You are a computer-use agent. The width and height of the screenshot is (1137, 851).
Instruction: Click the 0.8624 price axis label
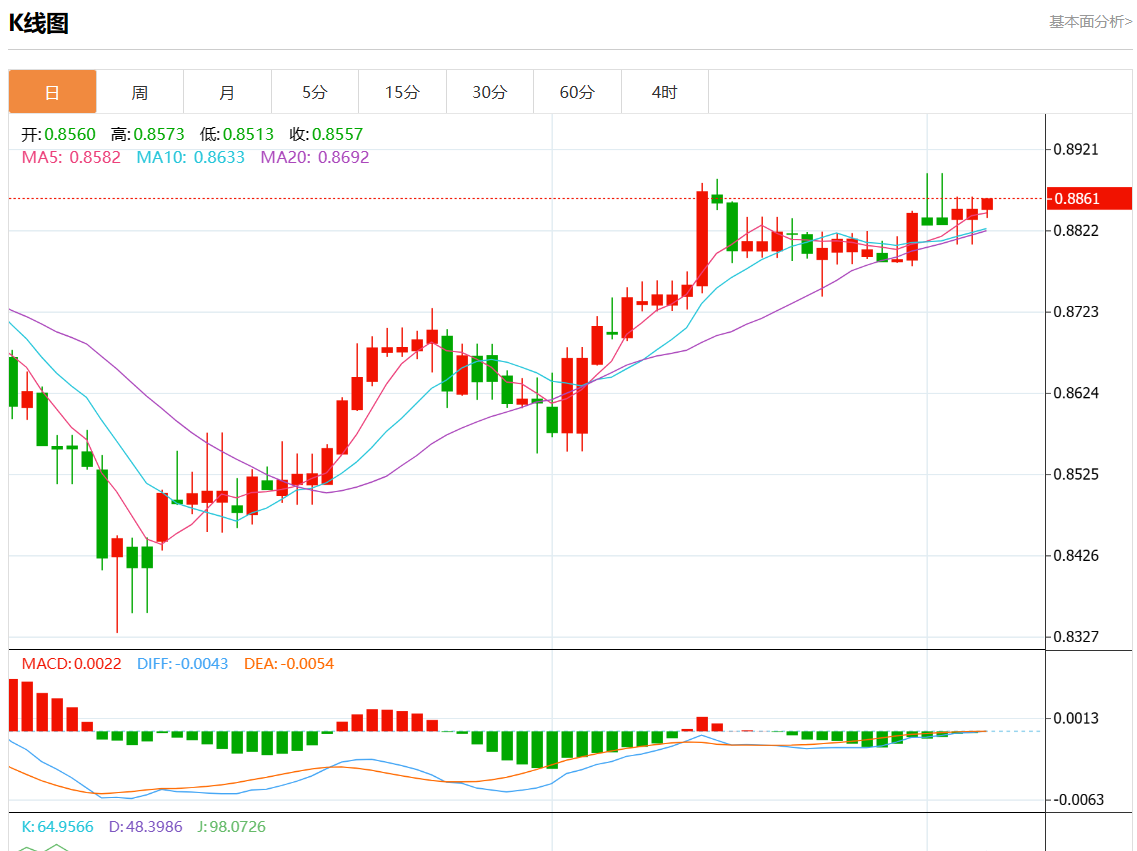click(1076, 393)
